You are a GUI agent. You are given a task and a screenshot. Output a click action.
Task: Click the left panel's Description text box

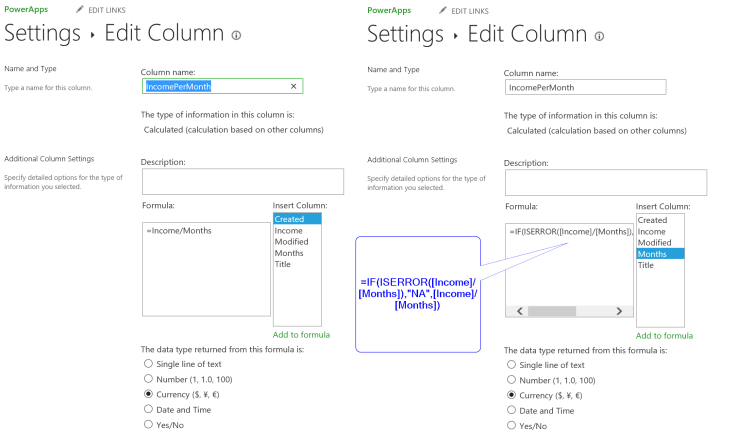point(243,181)
